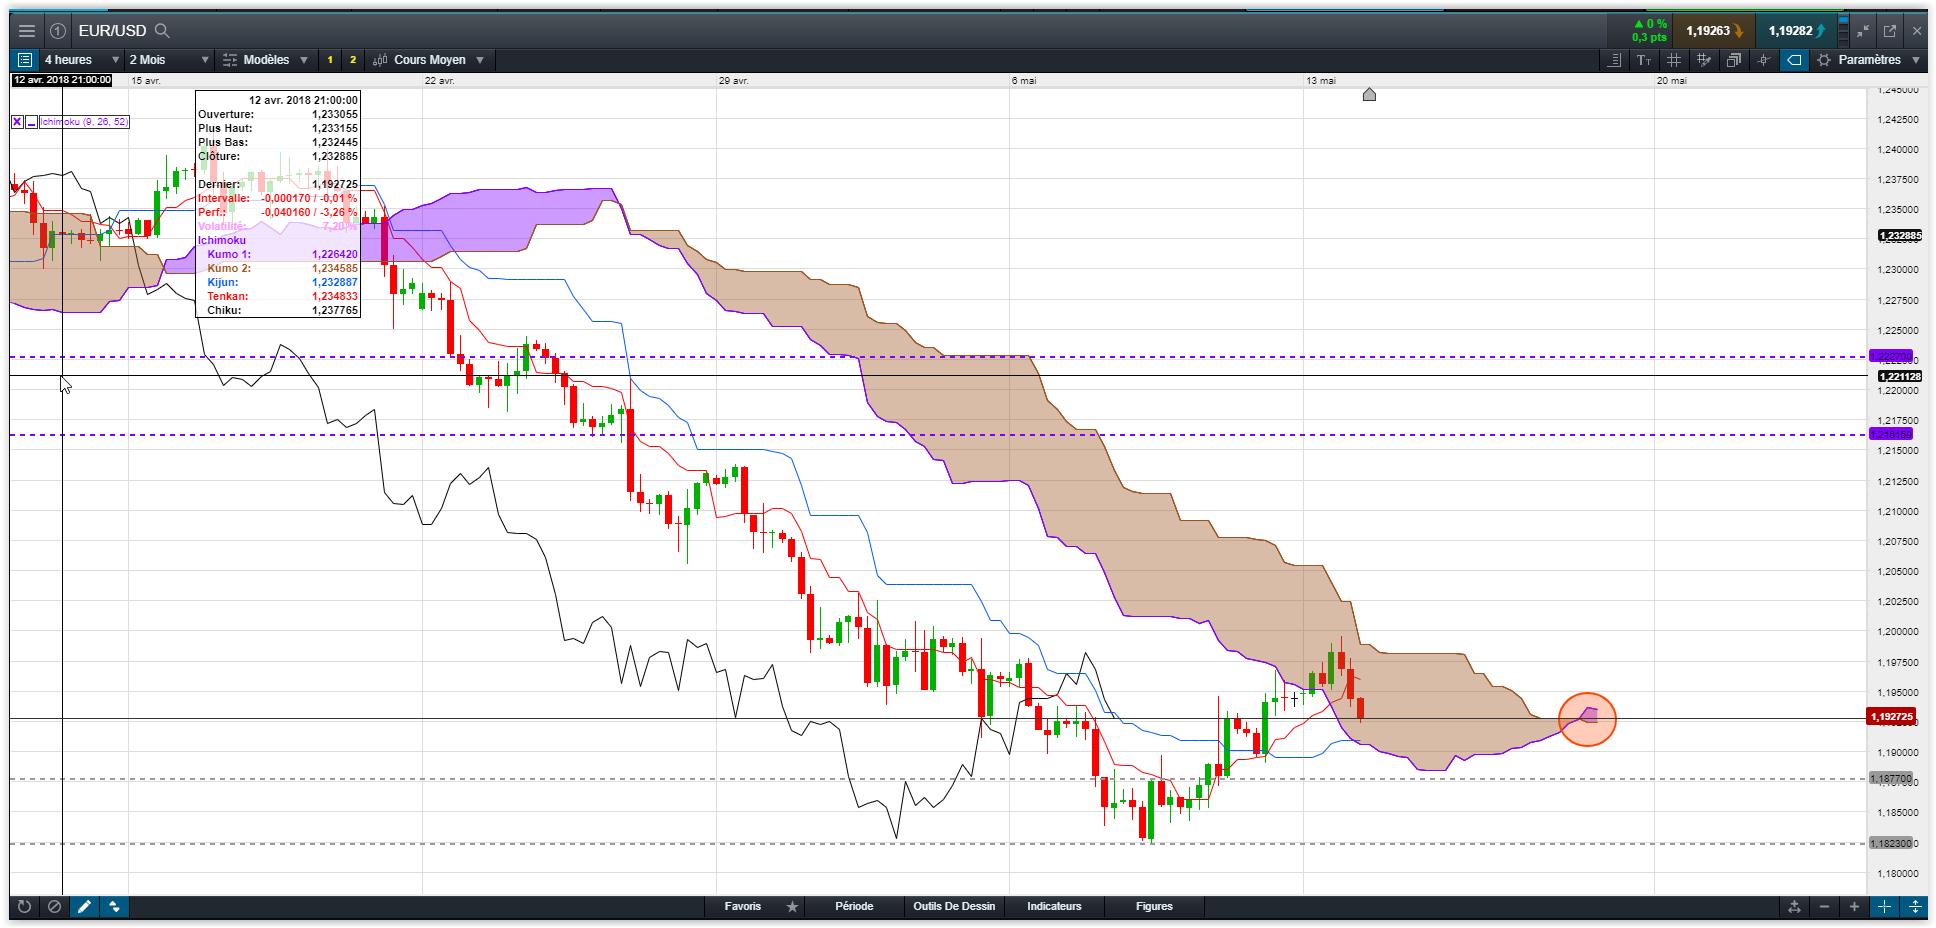The width and height of the screenshot is (1936, 928).
Task: Click the sell price 1,19263 button
Action: pyautogui.click(x=1714, y=31)
